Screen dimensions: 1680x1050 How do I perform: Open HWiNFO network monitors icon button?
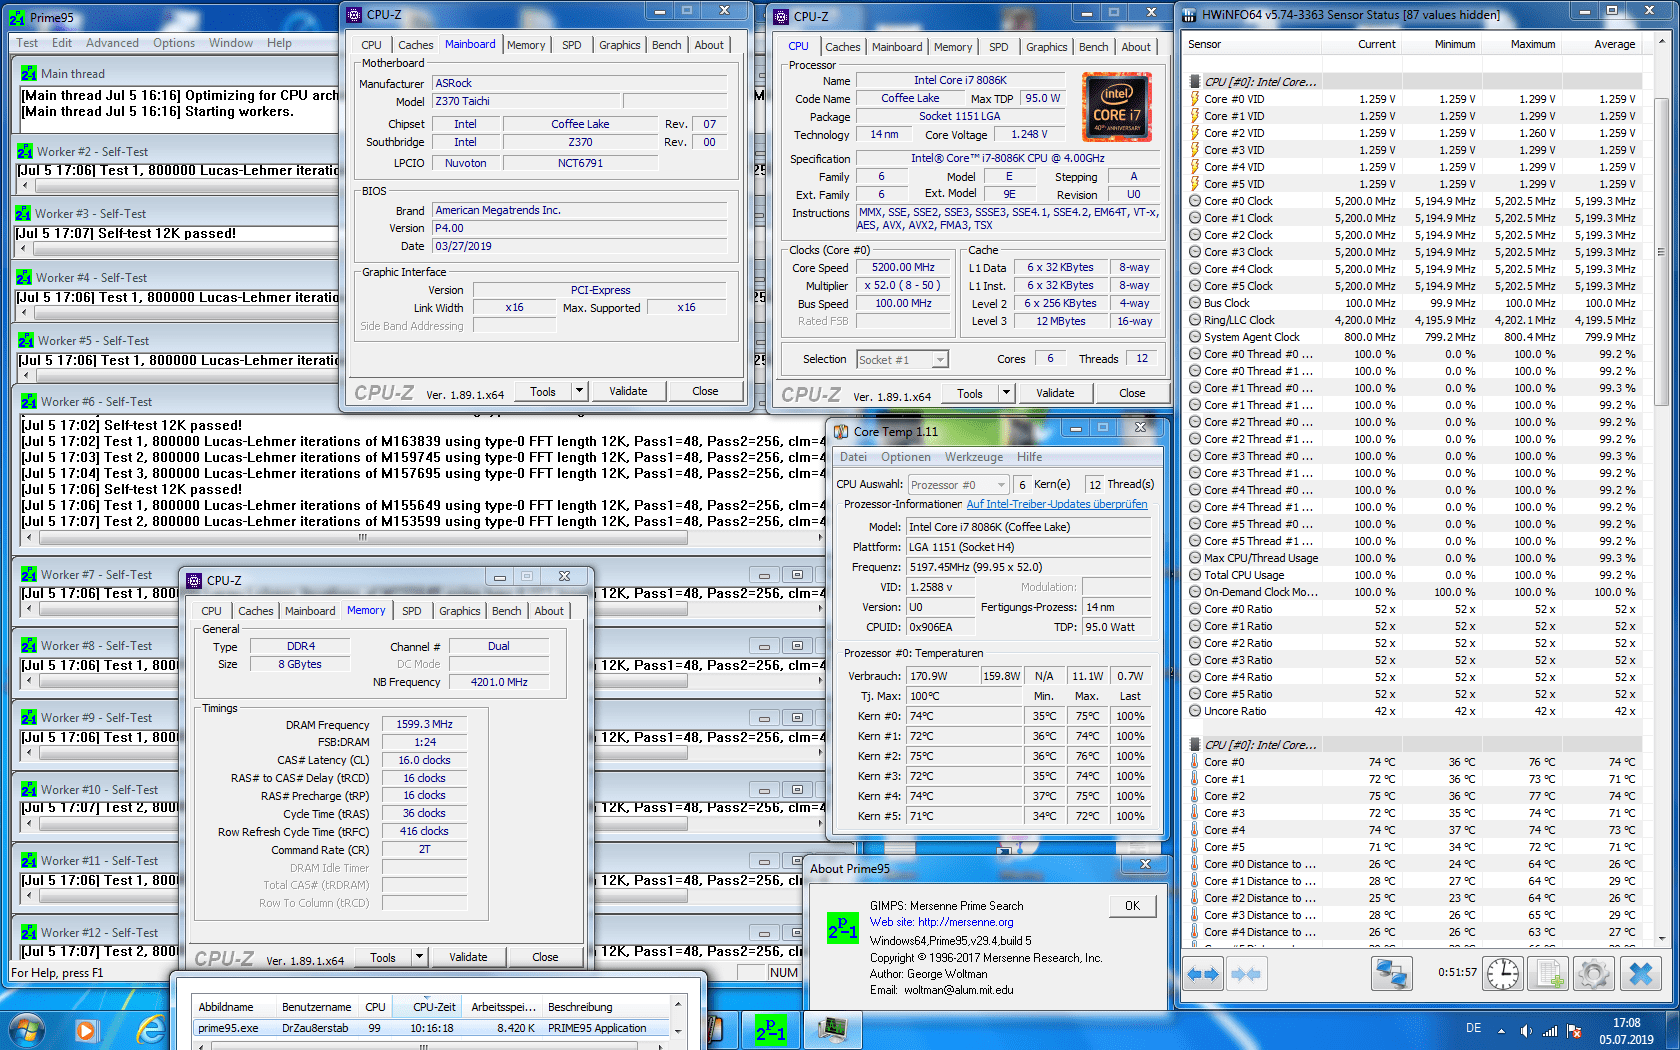click(1391, 973)
